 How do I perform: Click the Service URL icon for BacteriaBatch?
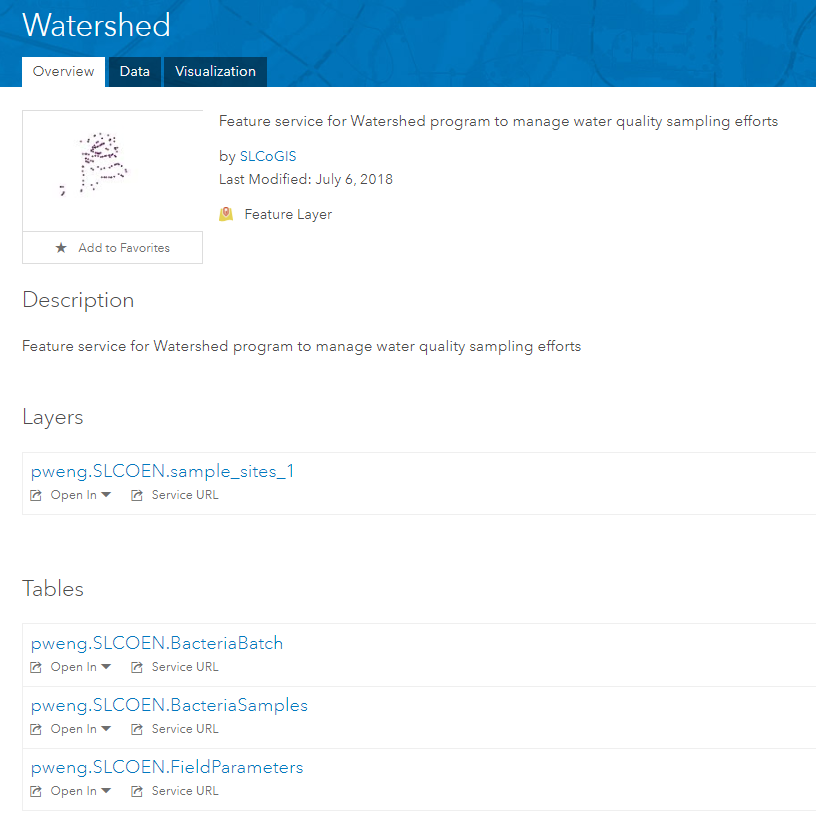[137, 667]
